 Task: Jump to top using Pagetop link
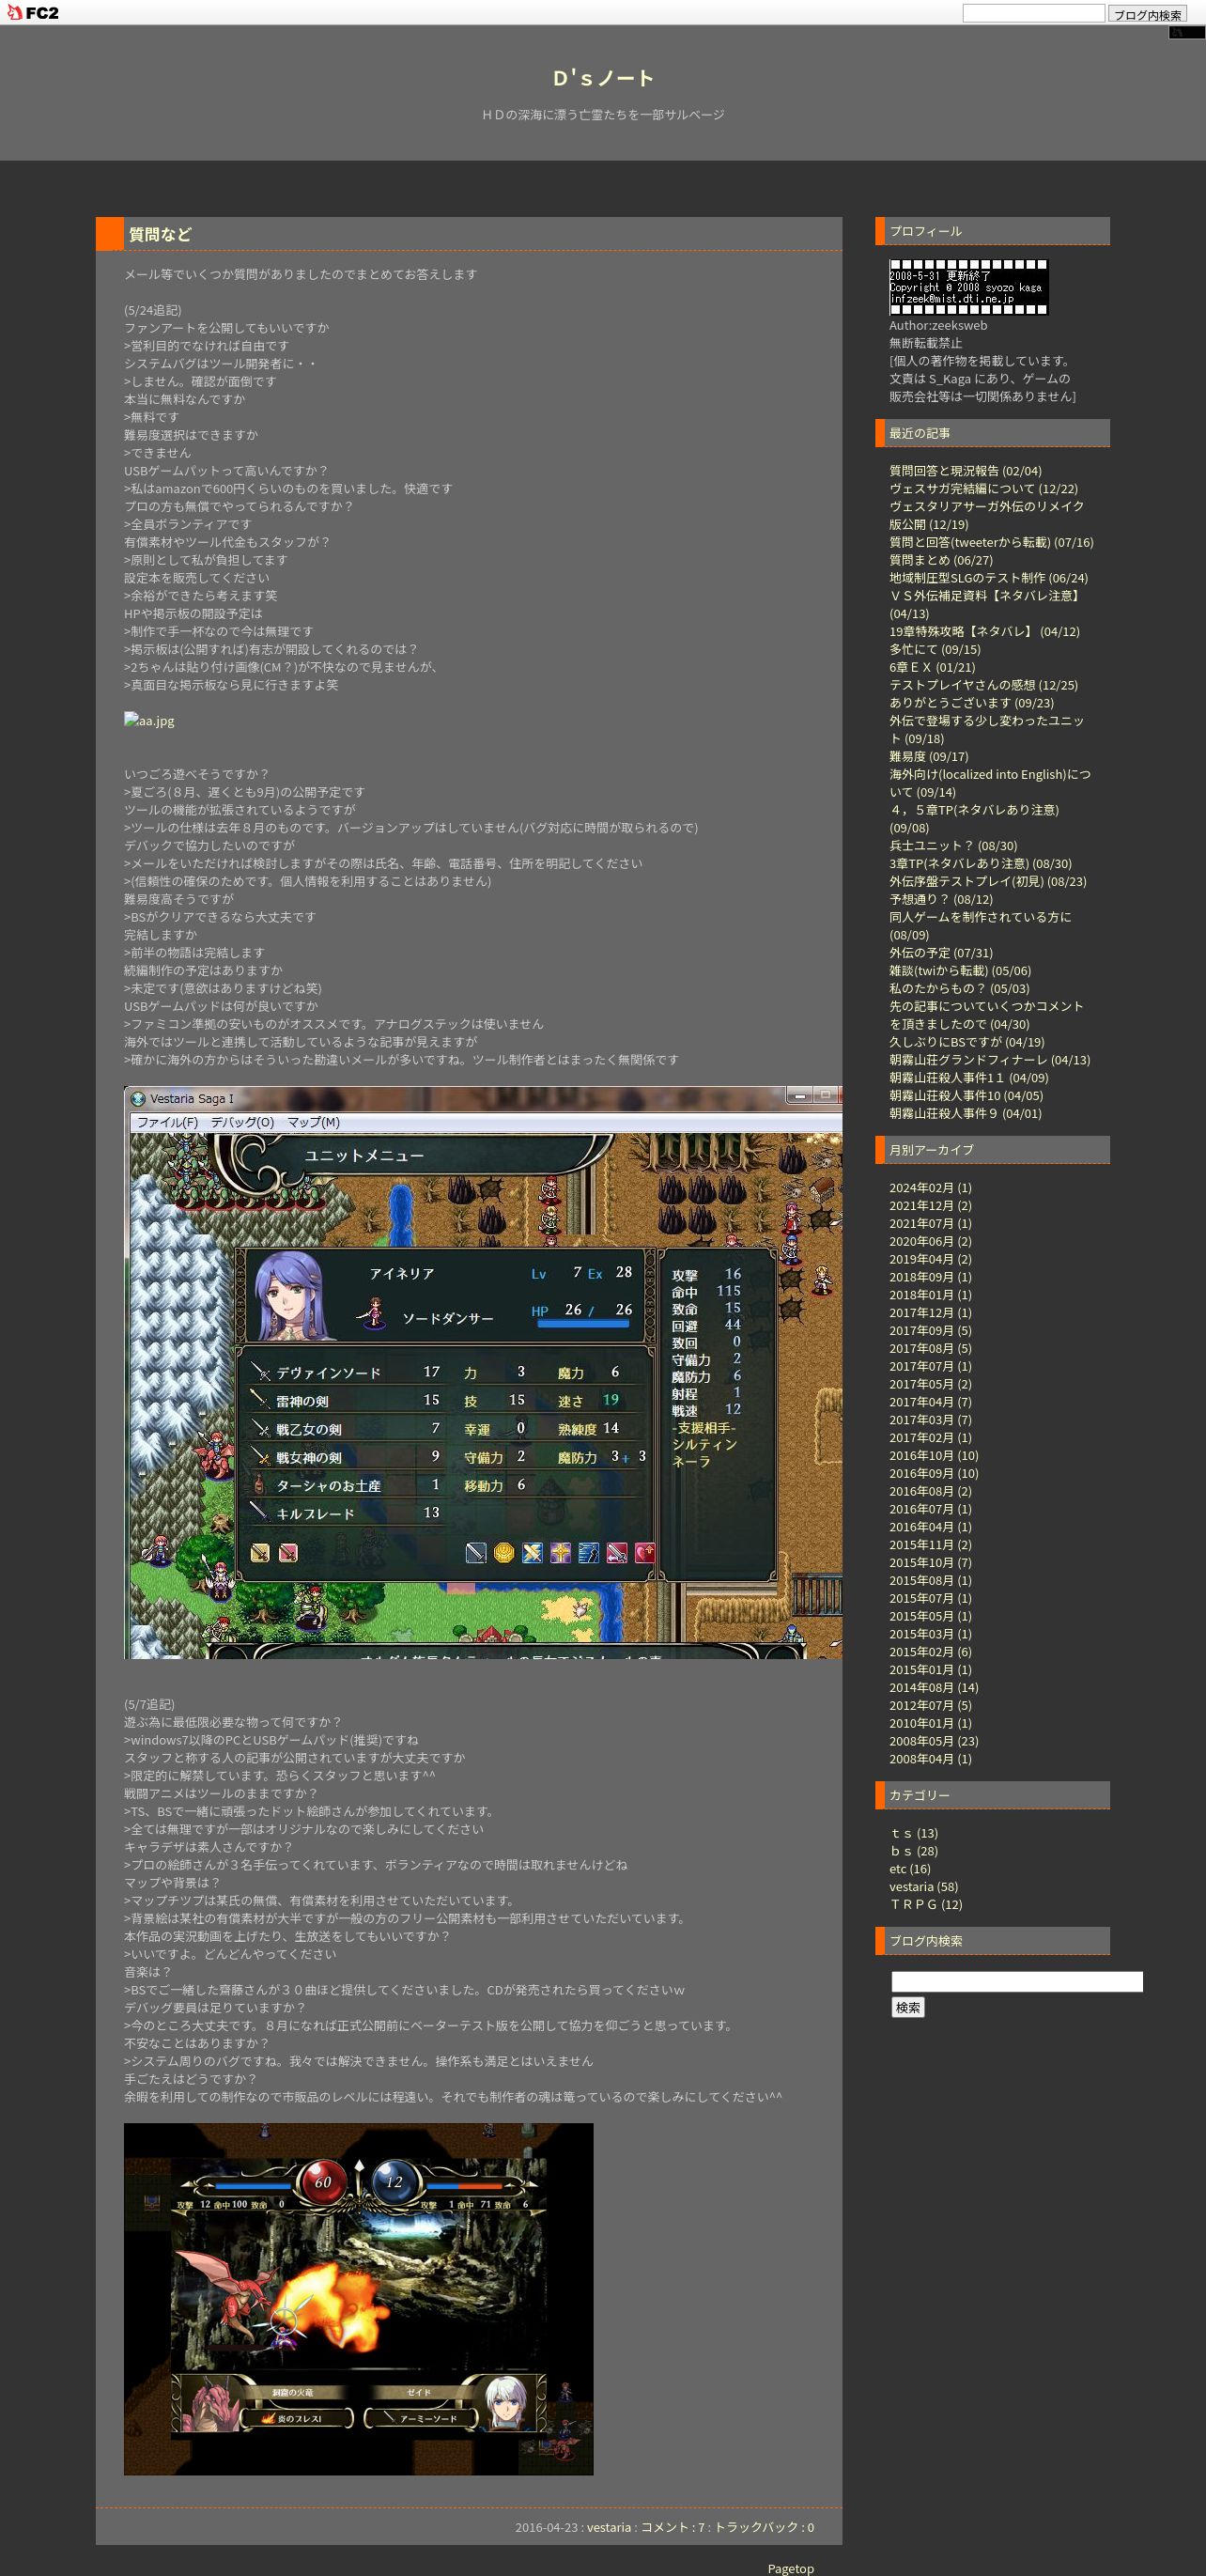tap(790, 2568)
